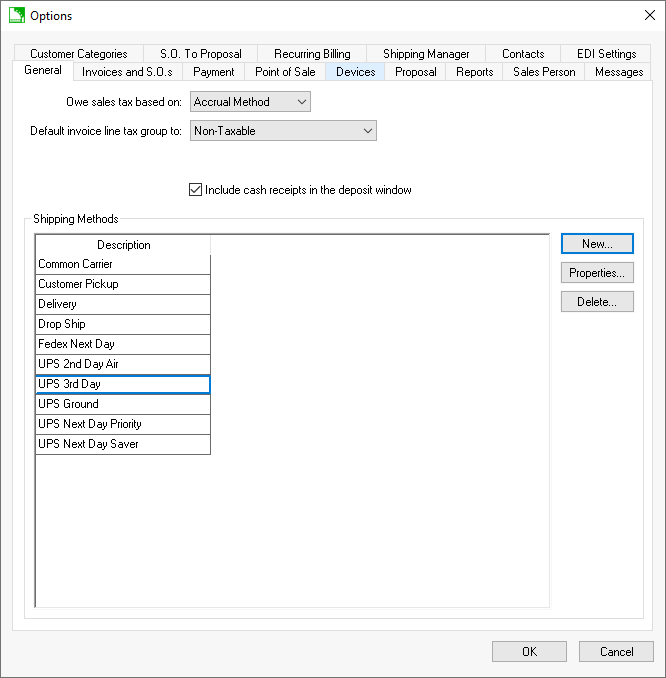Click the Options window app icon

(x=16, y=15)
